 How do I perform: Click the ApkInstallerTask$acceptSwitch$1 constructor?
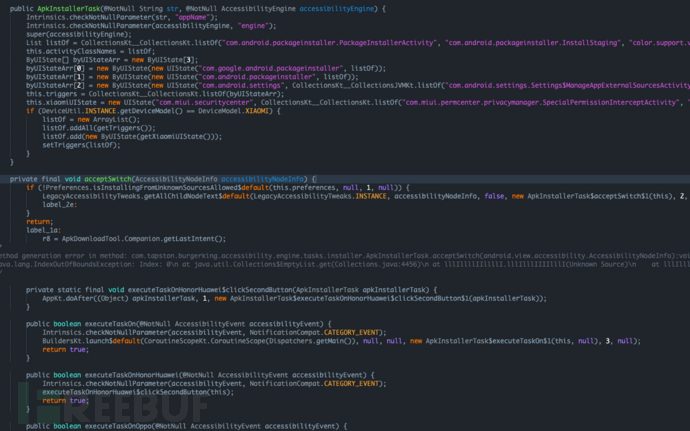pos(592,196)
